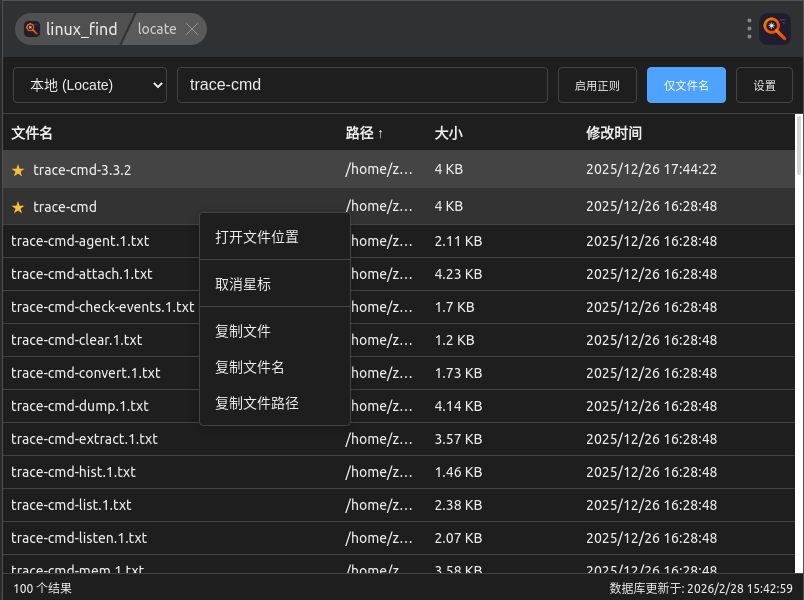Select 取消星标 in the context menu
This screenshot has width=804, height=600.
tap(243, 284)
